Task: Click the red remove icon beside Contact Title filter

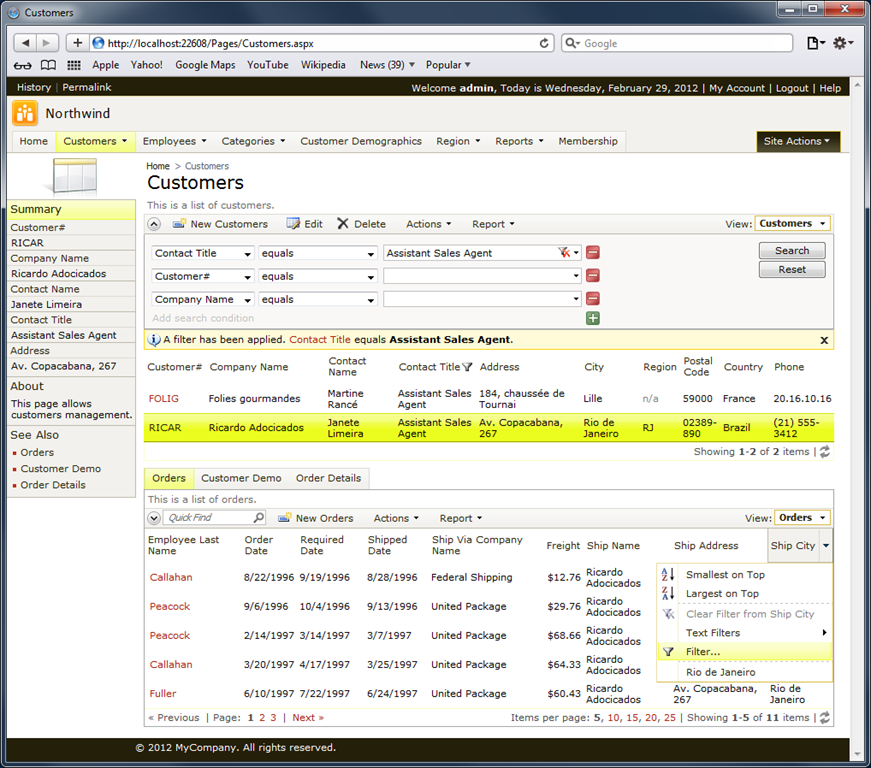Action: pos(593,253)
